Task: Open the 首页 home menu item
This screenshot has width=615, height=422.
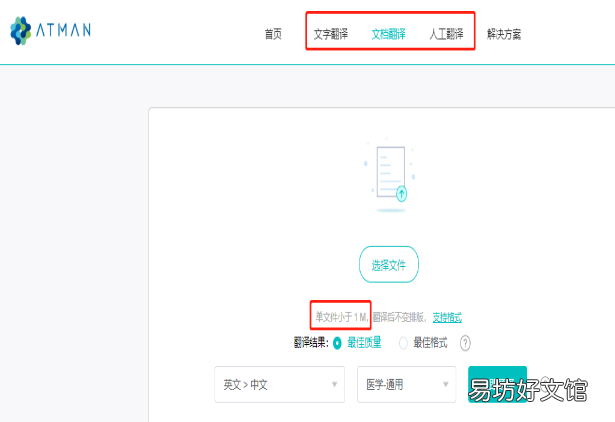Action: point(273,34)
